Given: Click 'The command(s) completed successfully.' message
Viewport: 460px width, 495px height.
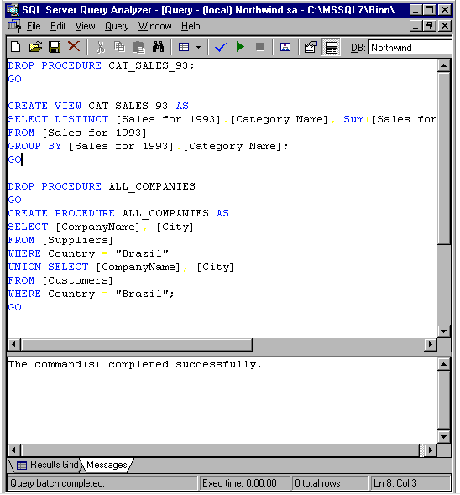Looking at the screenshot, I should point(135,364).
